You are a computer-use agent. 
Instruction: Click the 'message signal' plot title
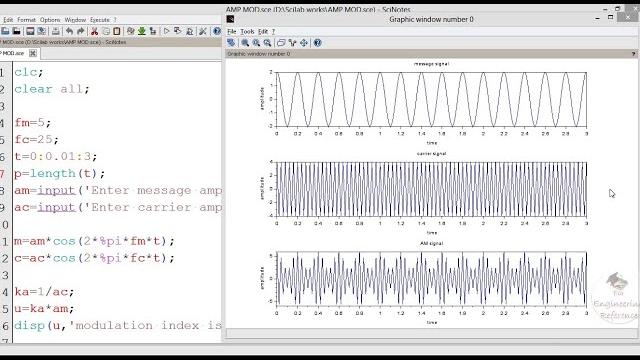tap(431, 64)
